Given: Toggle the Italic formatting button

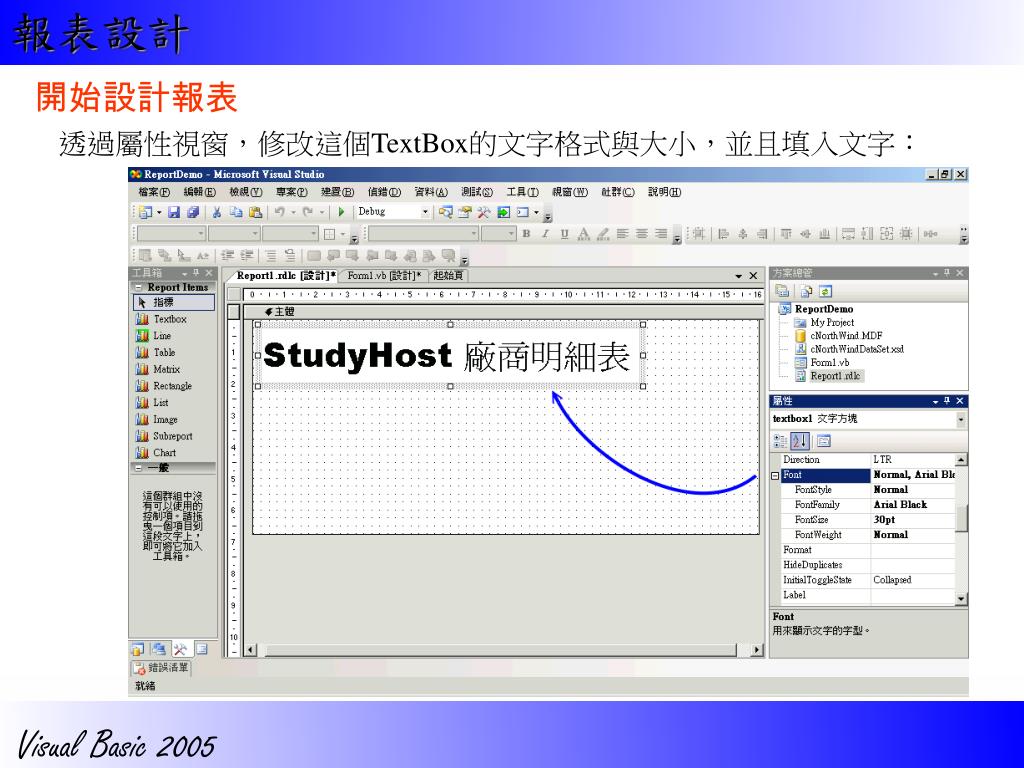Looking at the screenshot, I should click(545, 234).
